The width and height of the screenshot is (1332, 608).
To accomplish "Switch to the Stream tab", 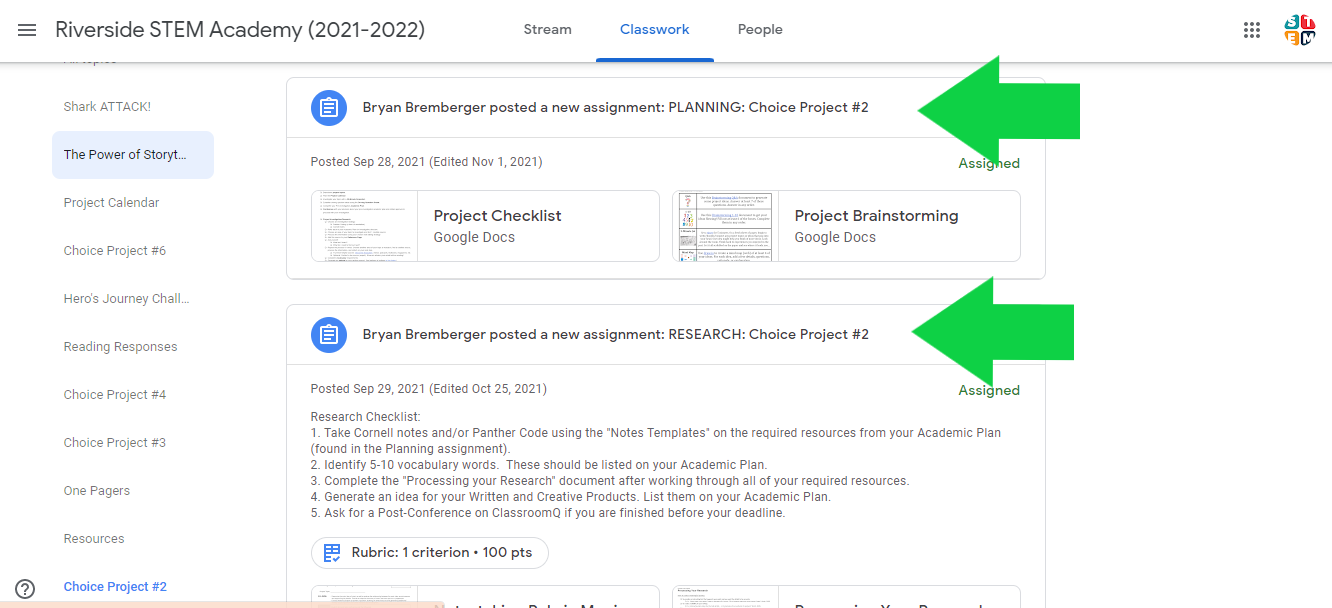I will pos(548,30).
